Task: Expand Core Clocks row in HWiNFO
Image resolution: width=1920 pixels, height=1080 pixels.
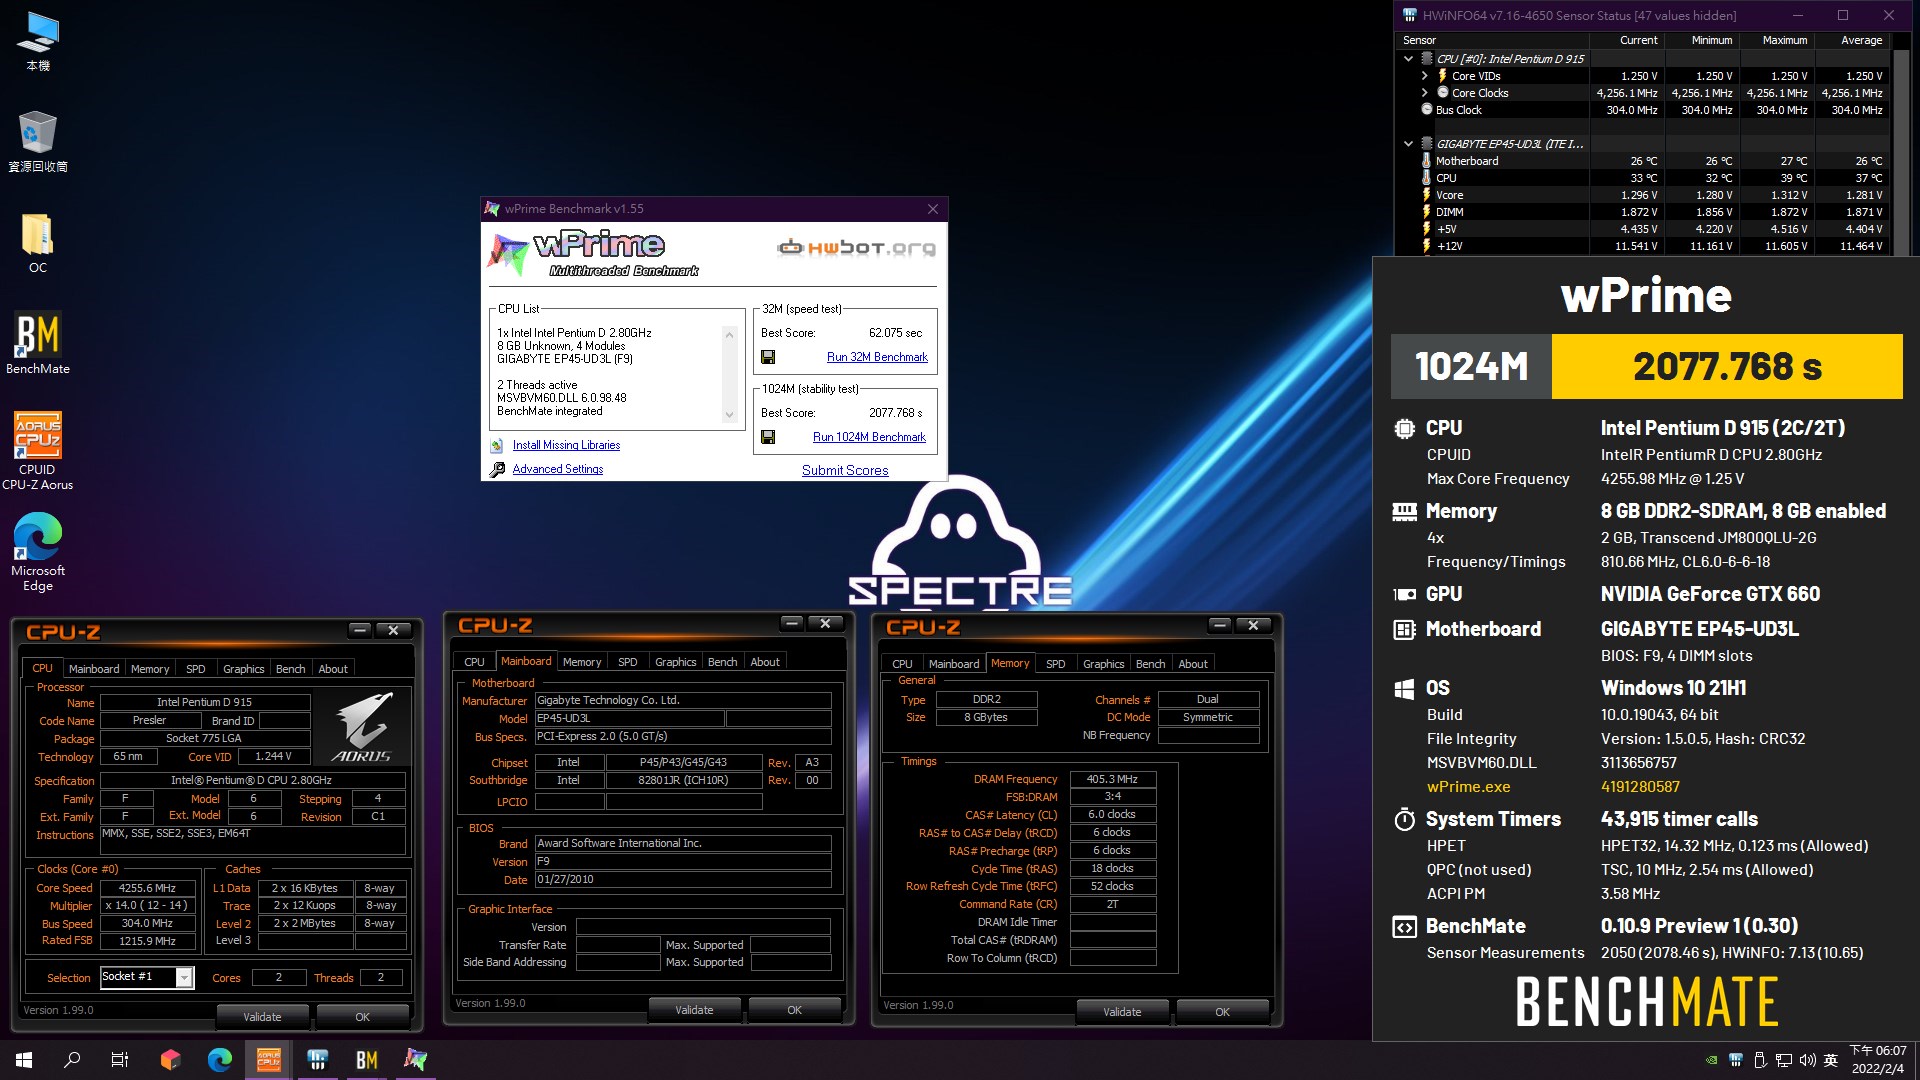Action: coord(1425,93)
